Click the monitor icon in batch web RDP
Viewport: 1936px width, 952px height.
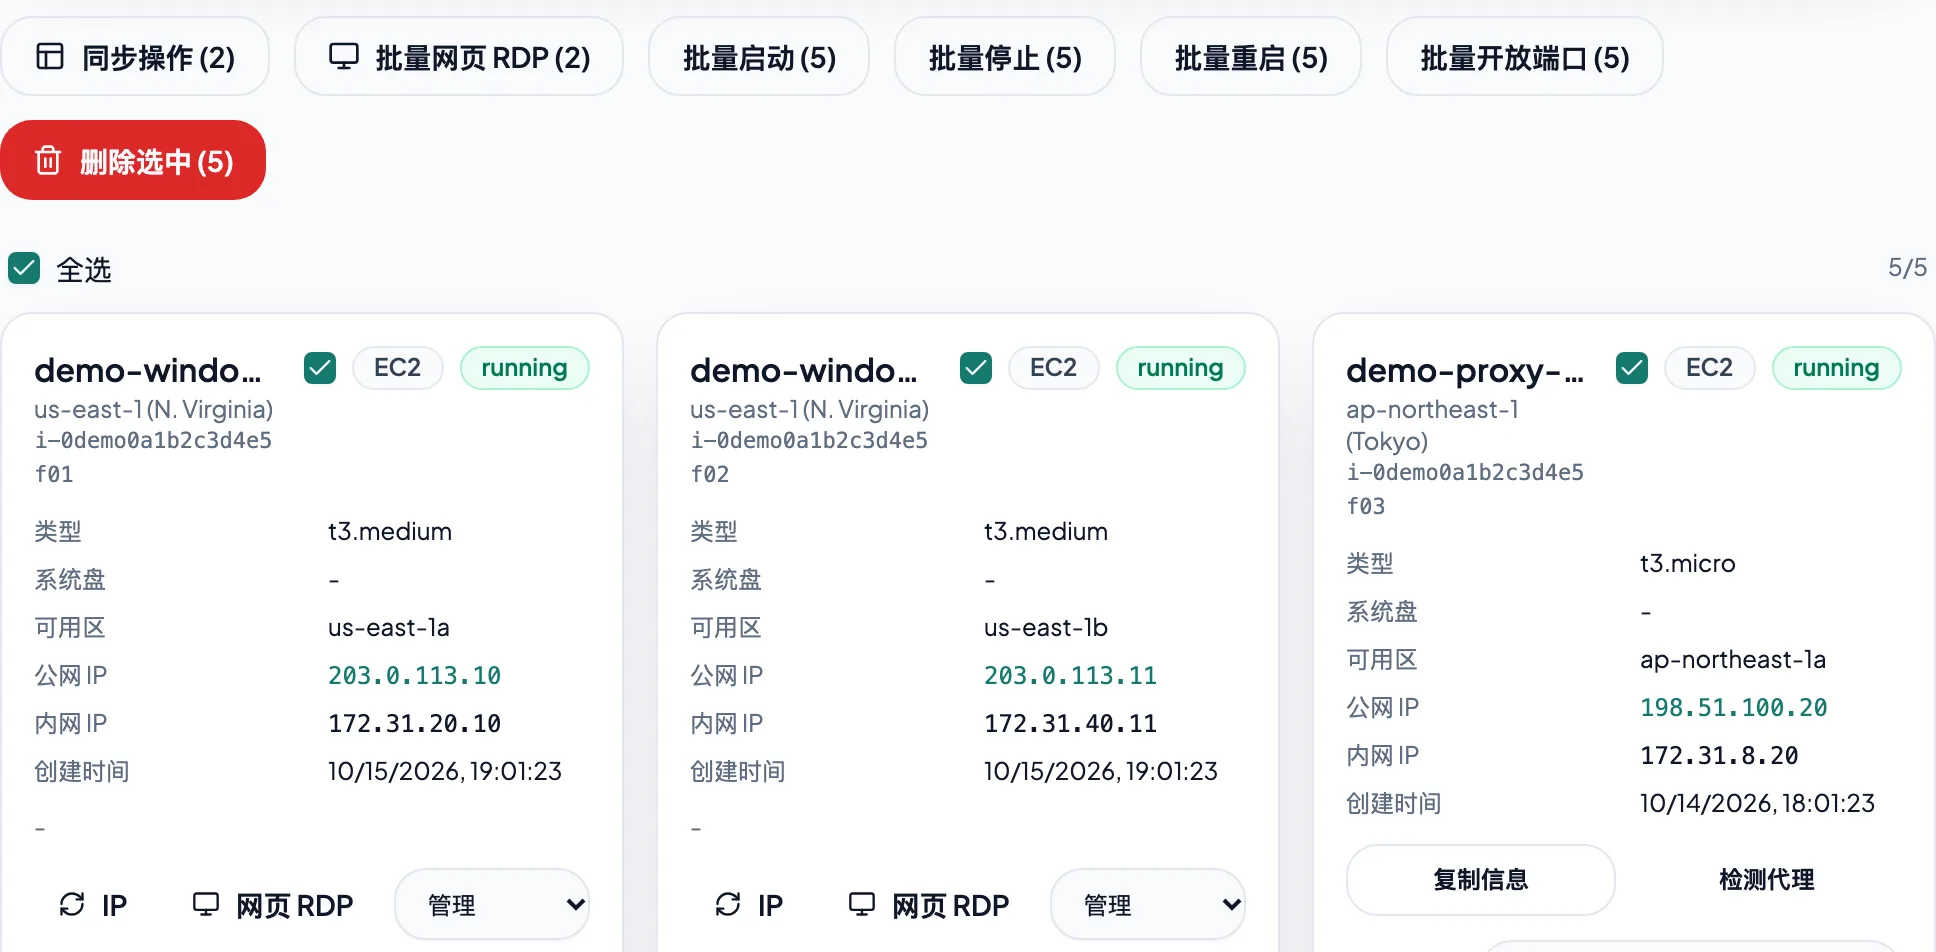click(x=344, y=56)
